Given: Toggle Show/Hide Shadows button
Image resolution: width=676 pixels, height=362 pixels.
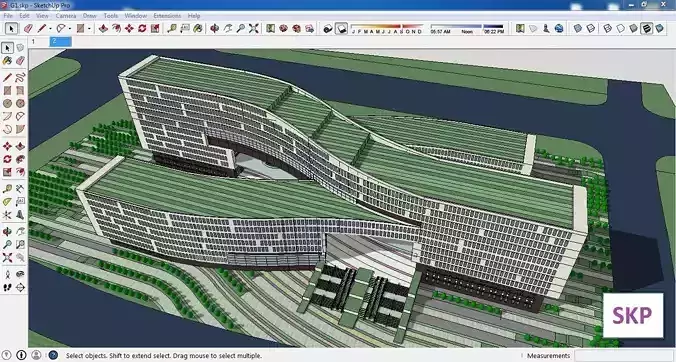Looking at the screenshot, I should (x=341, y=28).
